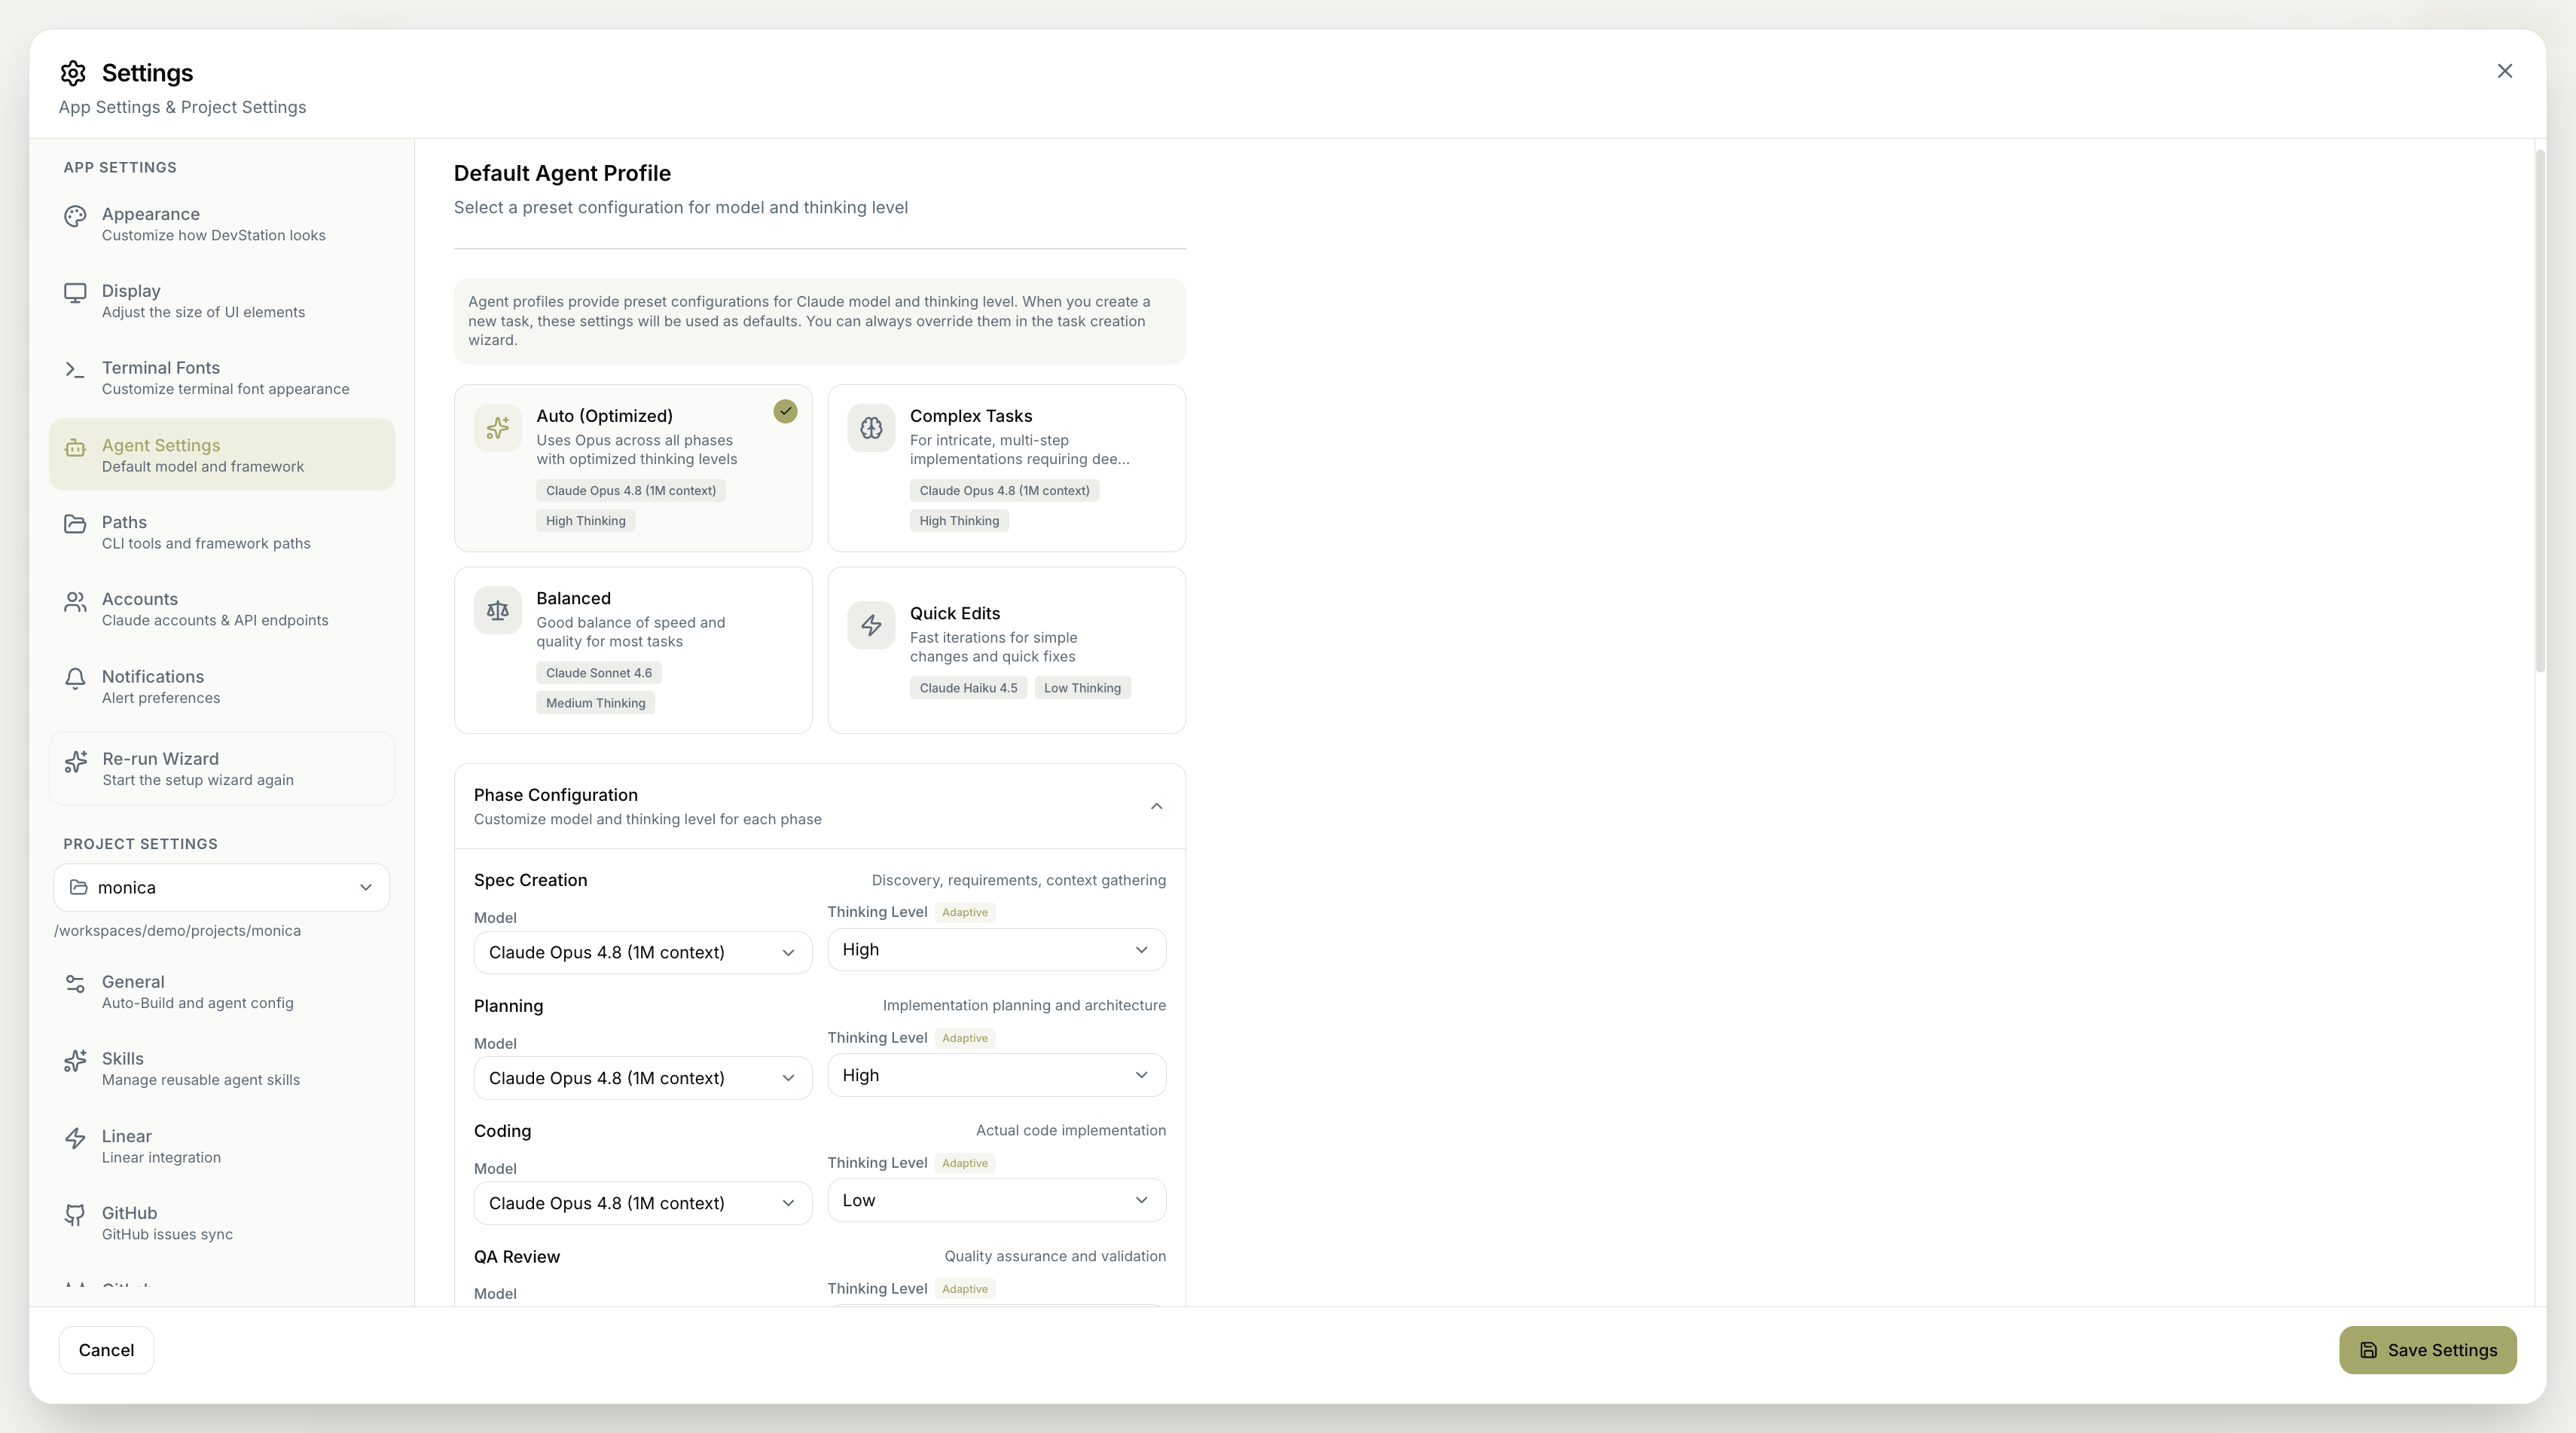Open Coding model dropdown
2576x1433 pixels.
[642, 1203]
